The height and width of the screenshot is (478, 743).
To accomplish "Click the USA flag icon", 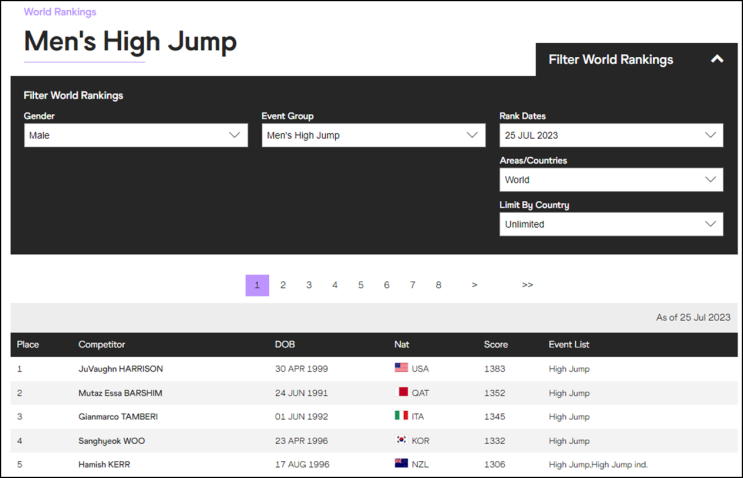I will pyautogui.click(x=401, y=367).
